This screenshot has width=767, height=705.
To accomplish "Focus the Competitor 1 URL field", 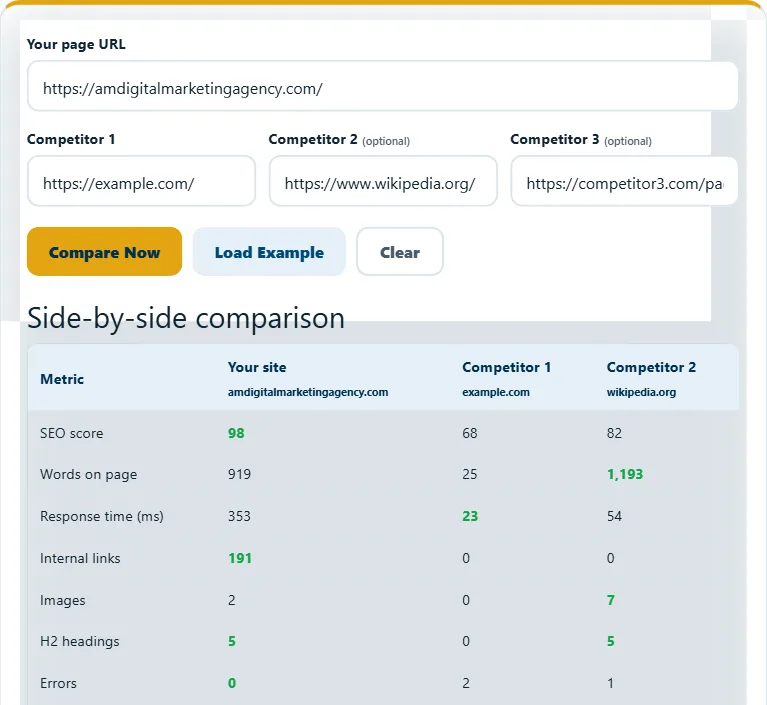I will point(141,181).
